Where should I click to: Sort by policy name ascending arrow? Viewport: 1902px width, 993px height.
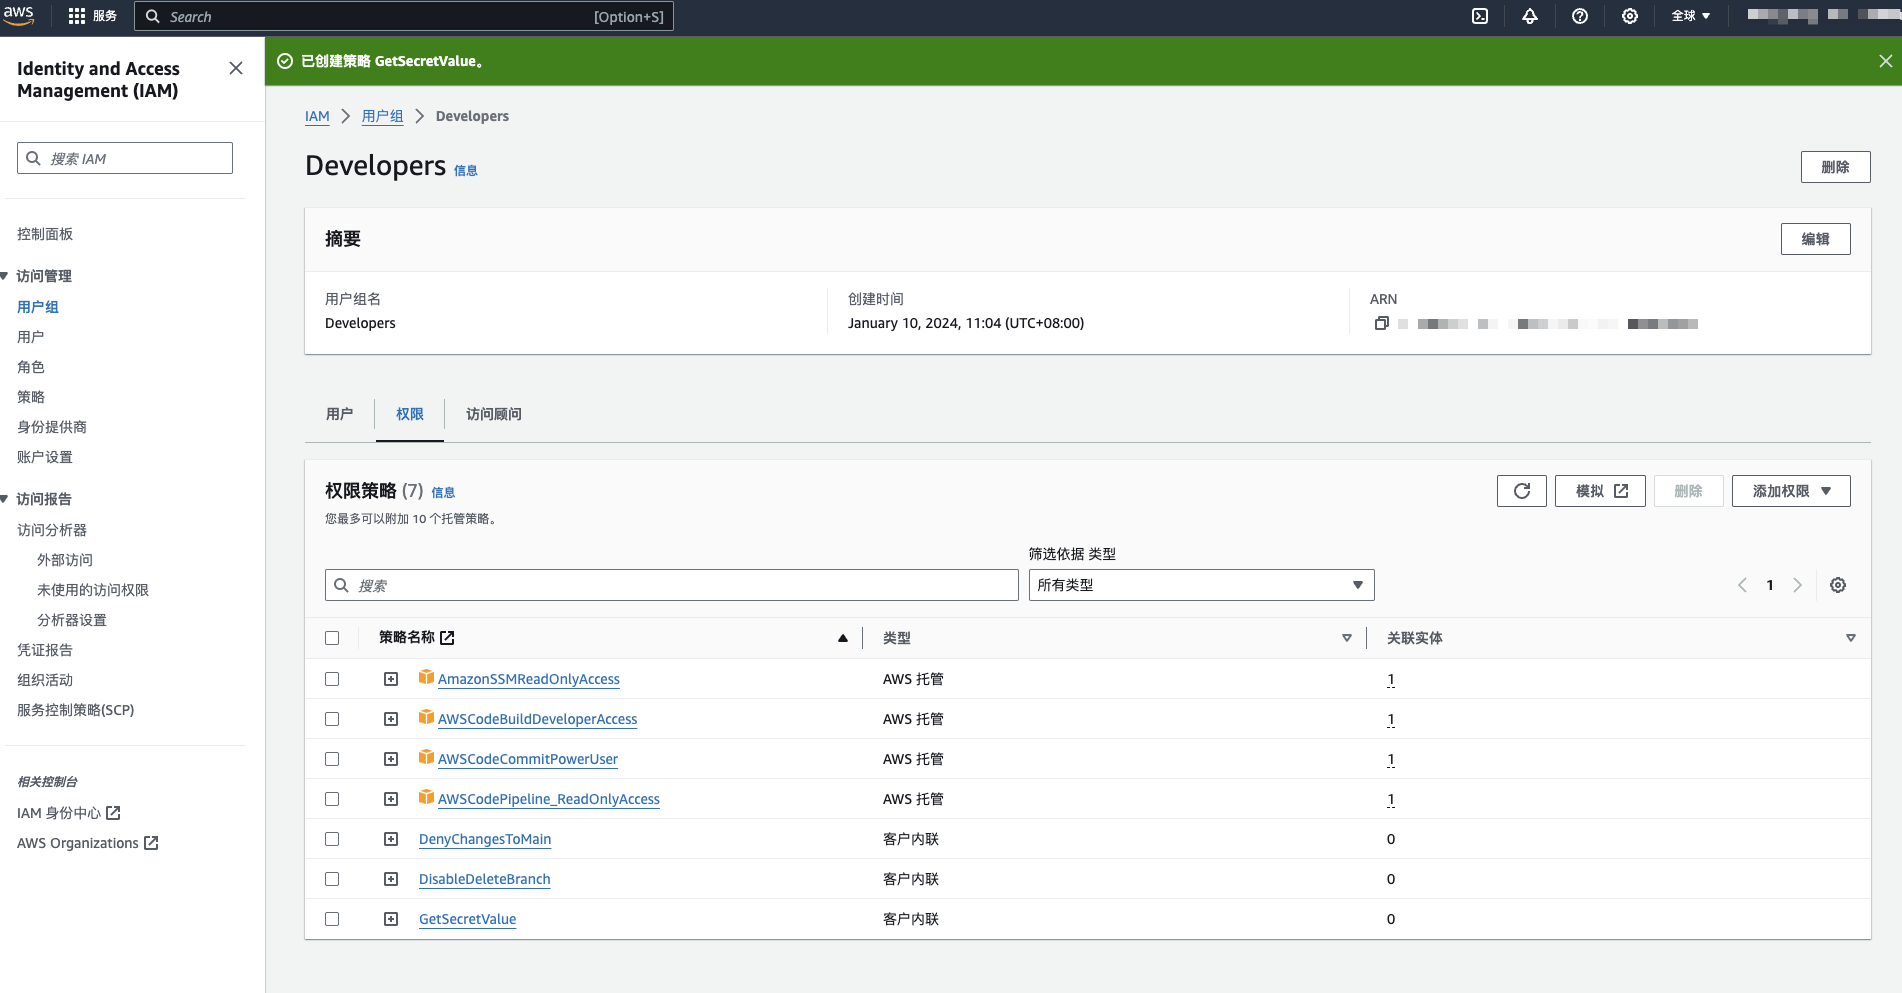(x=843, y=638)
